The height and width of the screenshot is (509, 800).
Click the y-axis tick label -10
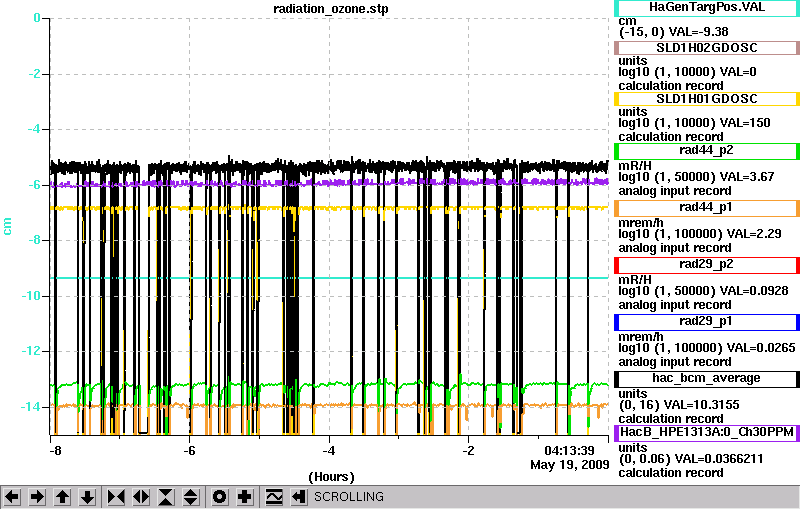(31, 296)
